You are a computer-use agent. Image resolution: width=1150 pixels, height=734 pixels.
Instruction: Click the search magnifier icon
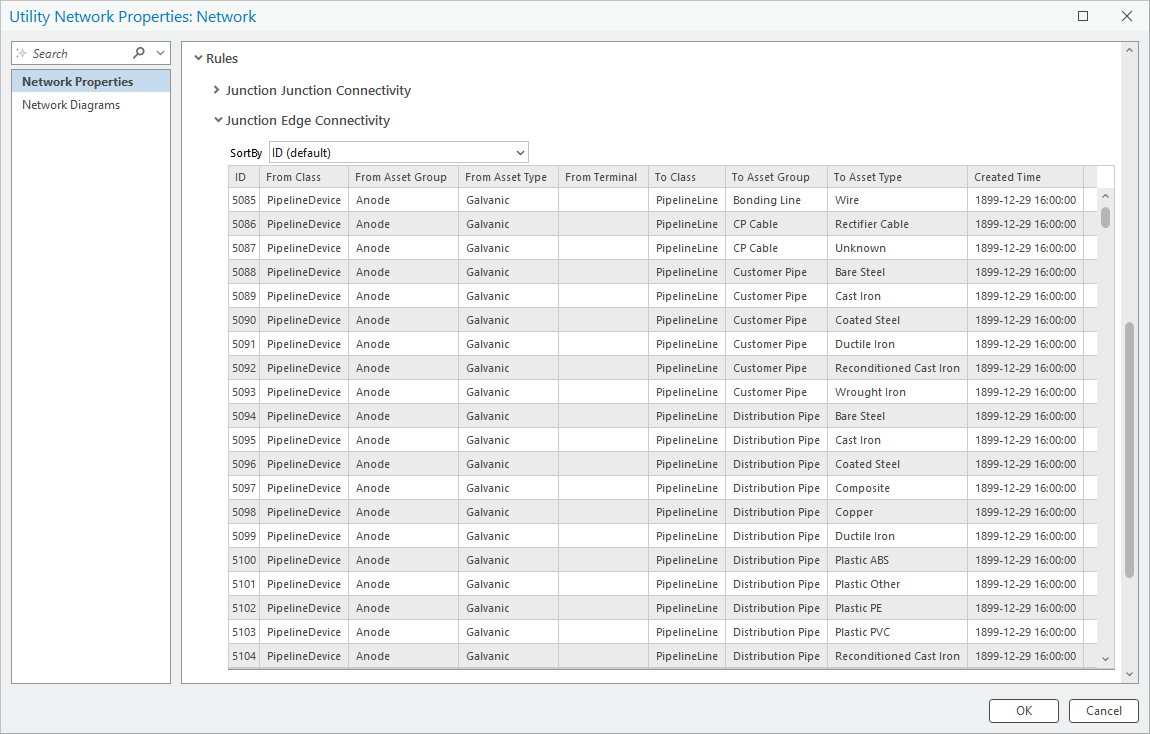(x=139, y=53)
